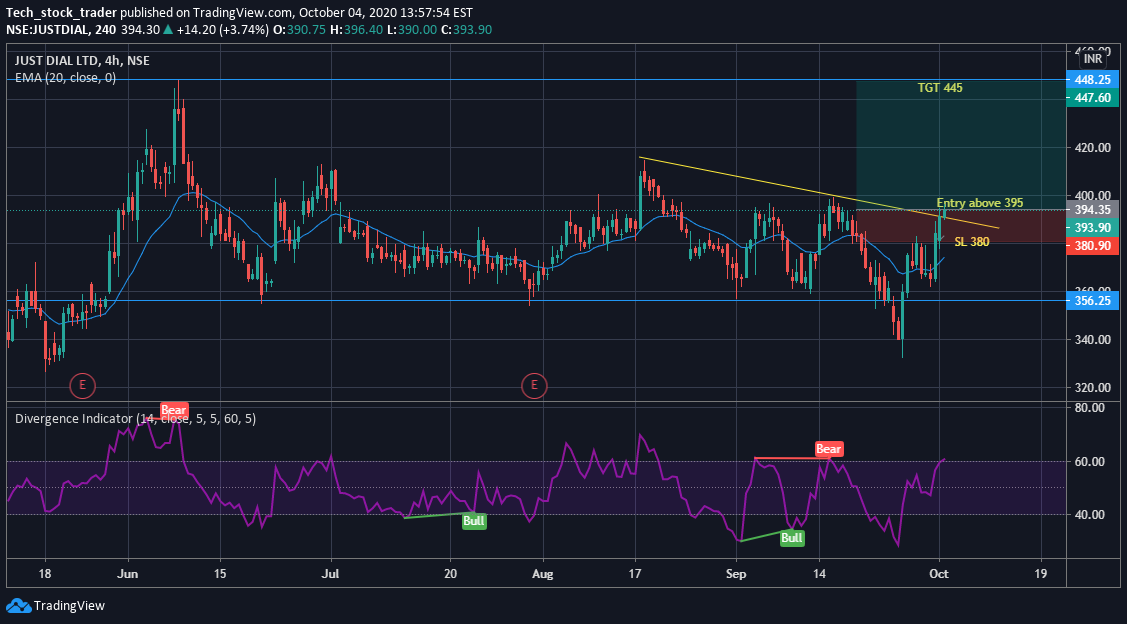Click the Tech_stock_trader author name
Image resolution: width=1127 pixels, height=624 pixels.
(x=61, y=13)
